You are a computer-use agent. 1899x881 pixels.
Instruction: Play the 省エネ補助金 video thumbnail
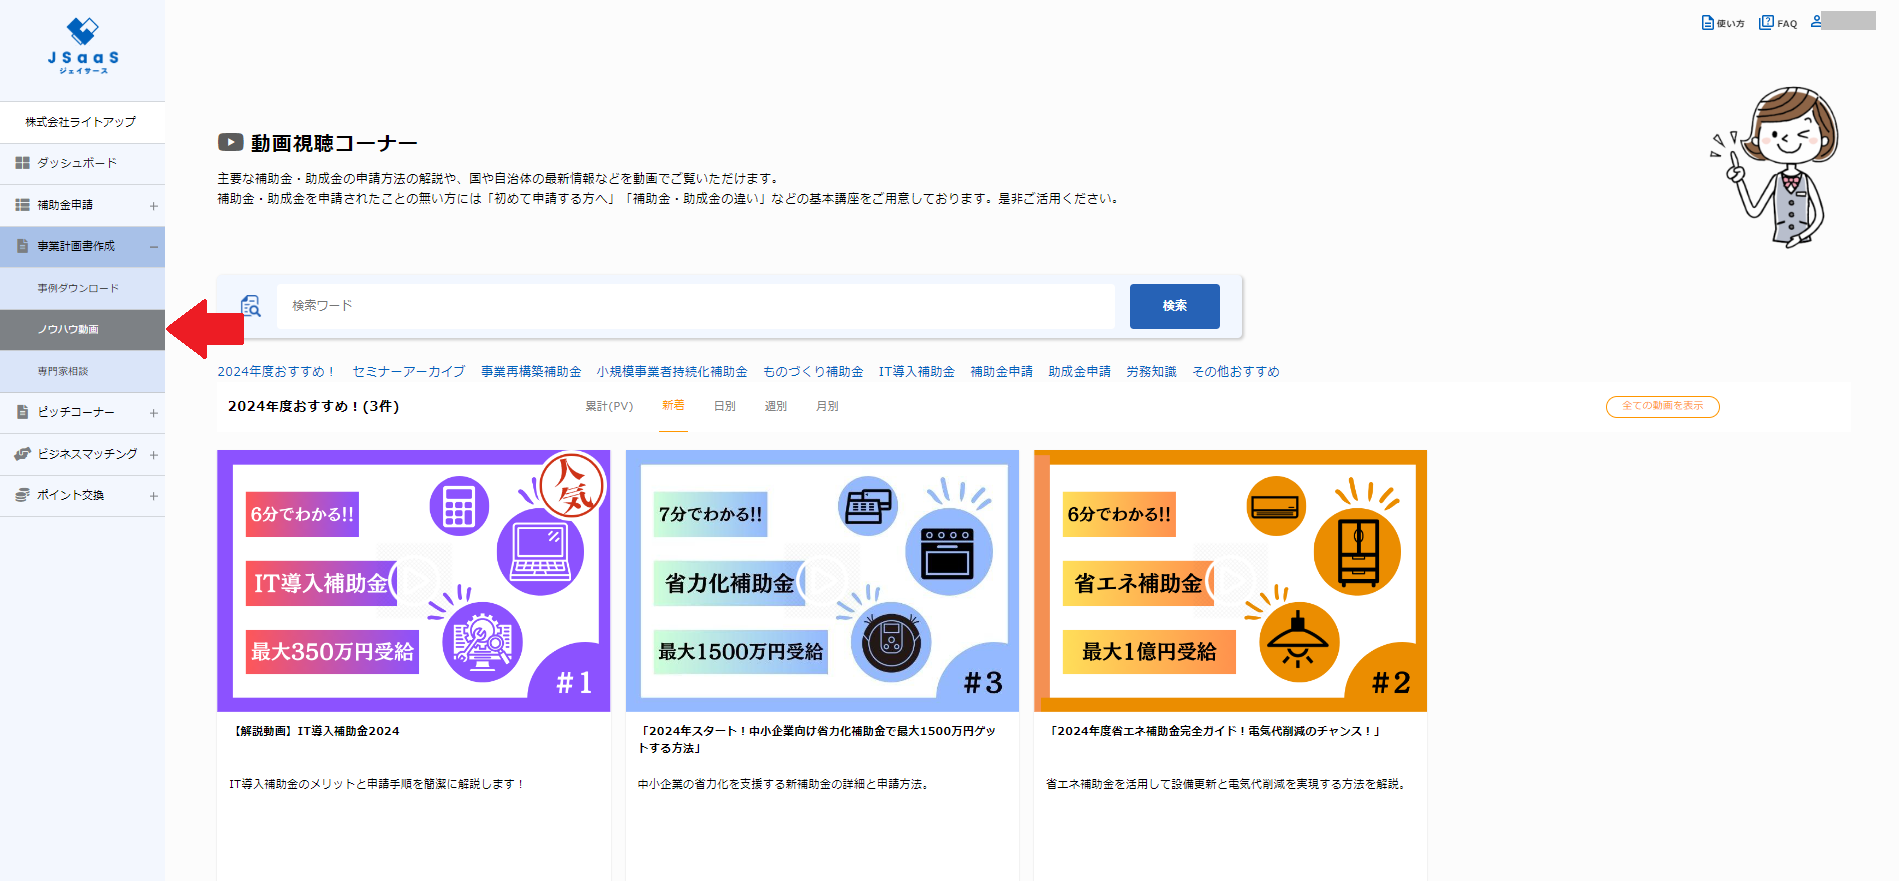click(x=1230, y=581)
